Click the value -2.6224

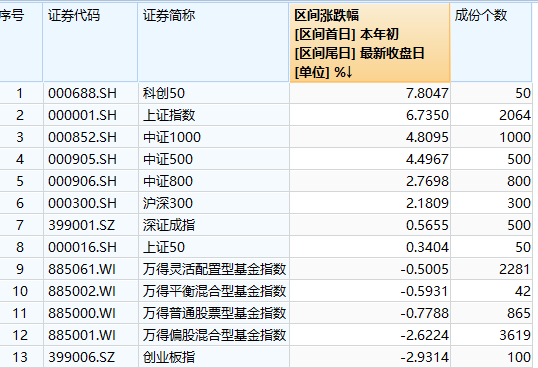(424, 335)
